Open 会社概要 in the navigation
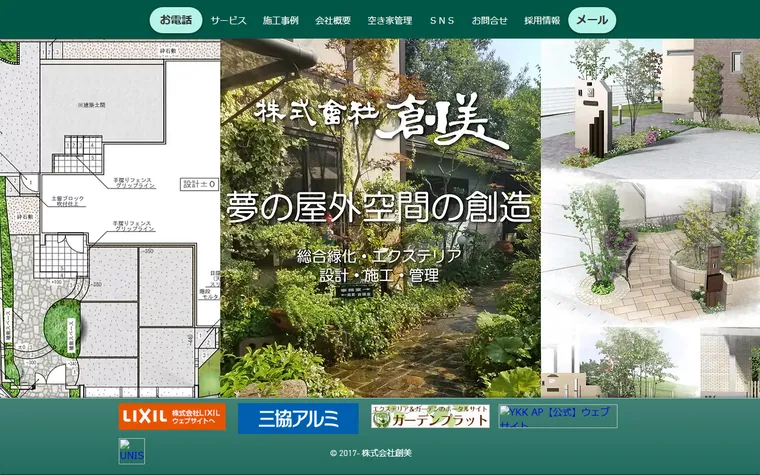Viewport: 760px width, 475px height. tap(333, 20)
